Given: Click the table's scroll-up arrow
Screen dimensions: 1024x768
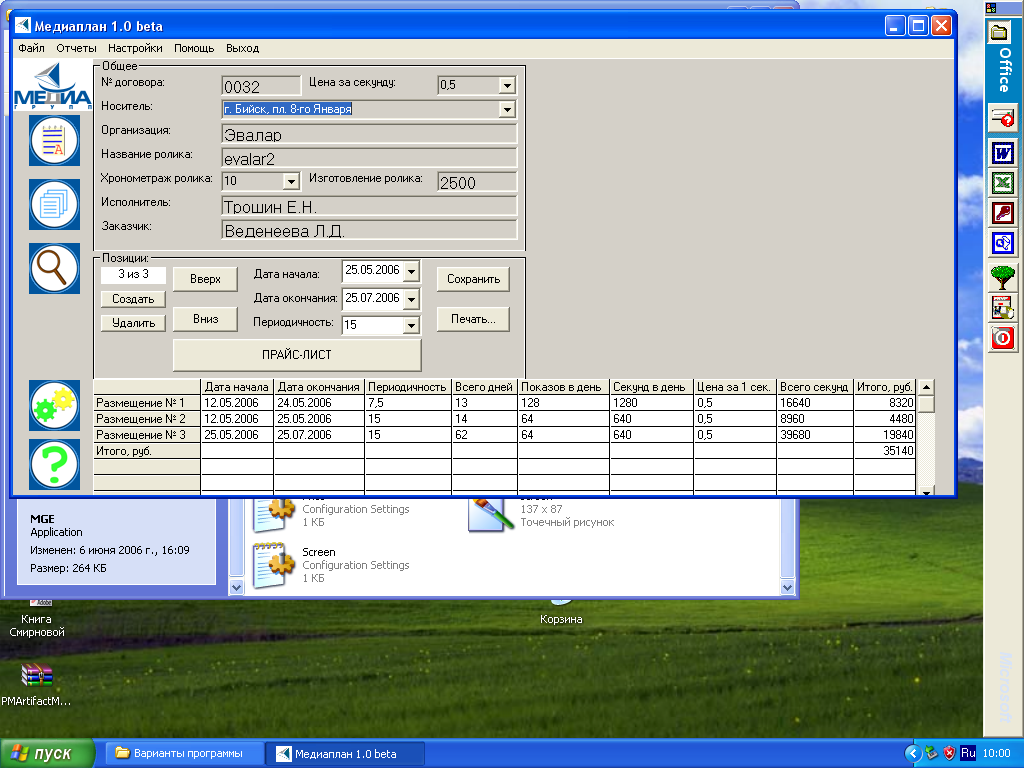Looking at the screenshot, I should (x=927, y=388).
